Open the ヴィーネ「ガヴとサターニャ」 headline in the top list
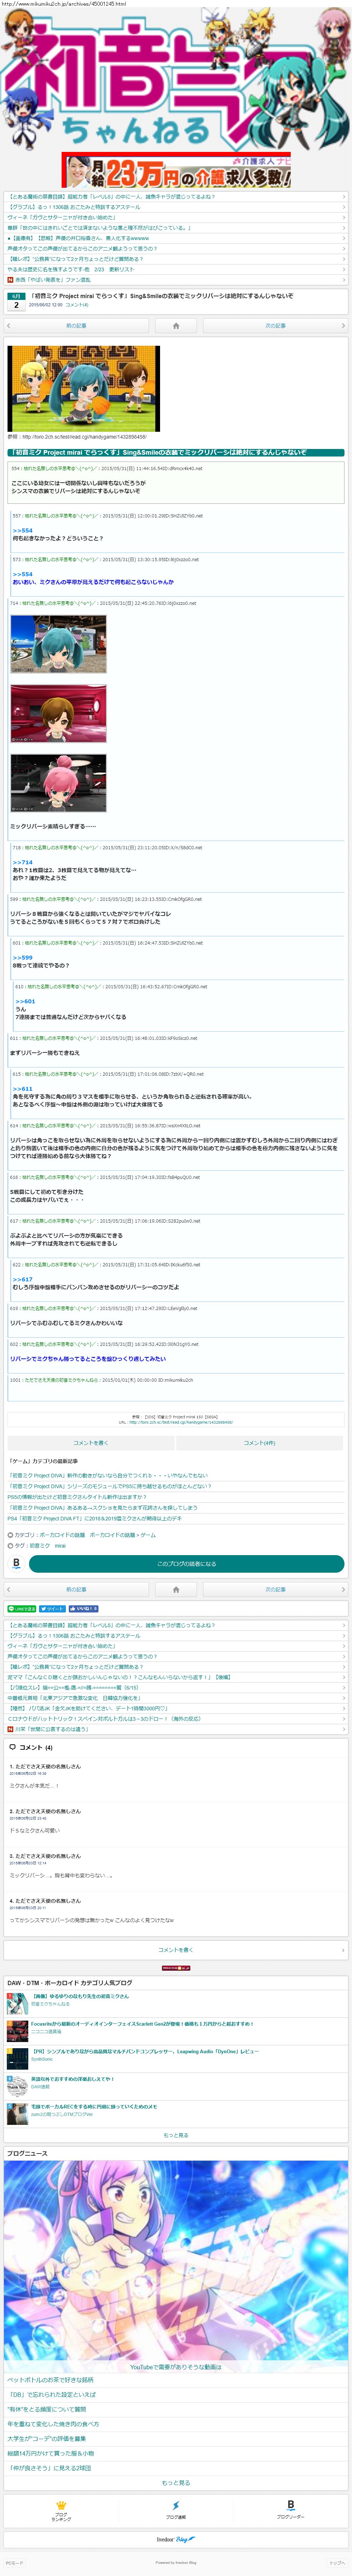352x2576 pixels. click(x=176, y=217)
